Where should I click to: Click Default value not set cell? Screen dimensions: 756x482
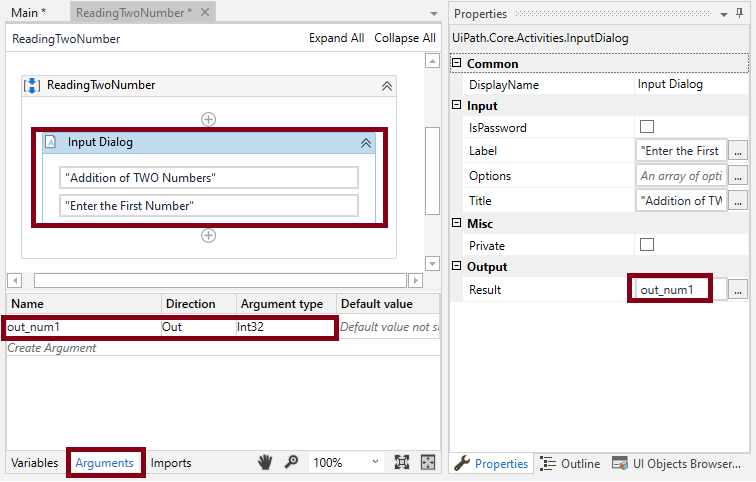pyautogui.click(x=389, y=327)
